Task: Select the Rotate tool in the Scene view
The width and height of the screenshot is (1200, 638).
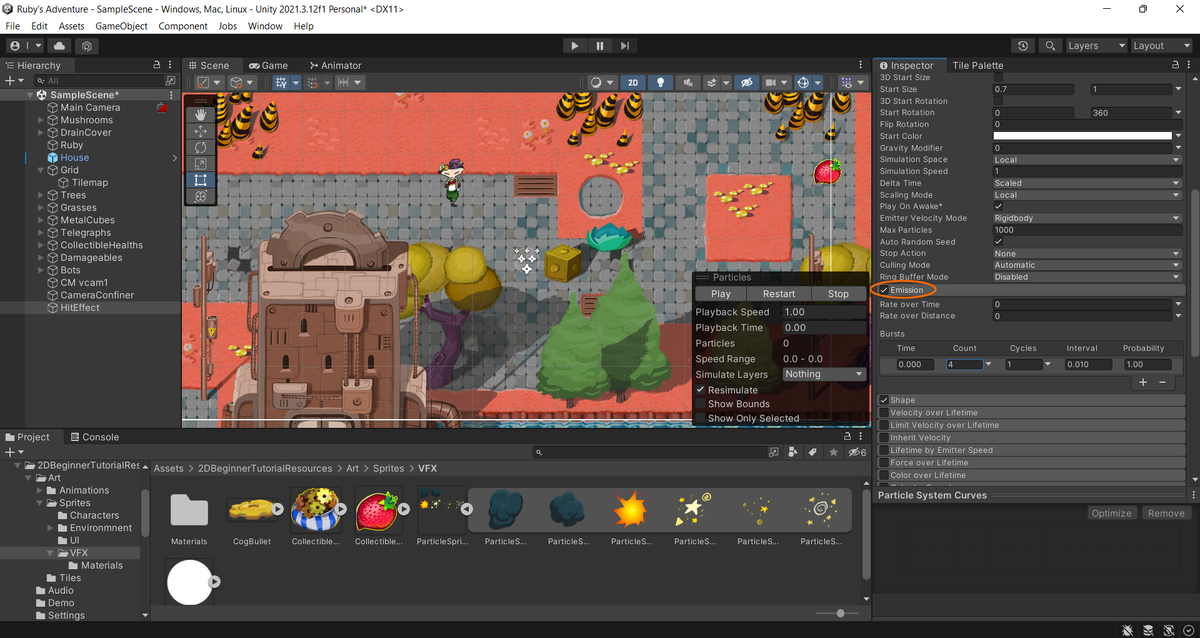Action: 200,147
